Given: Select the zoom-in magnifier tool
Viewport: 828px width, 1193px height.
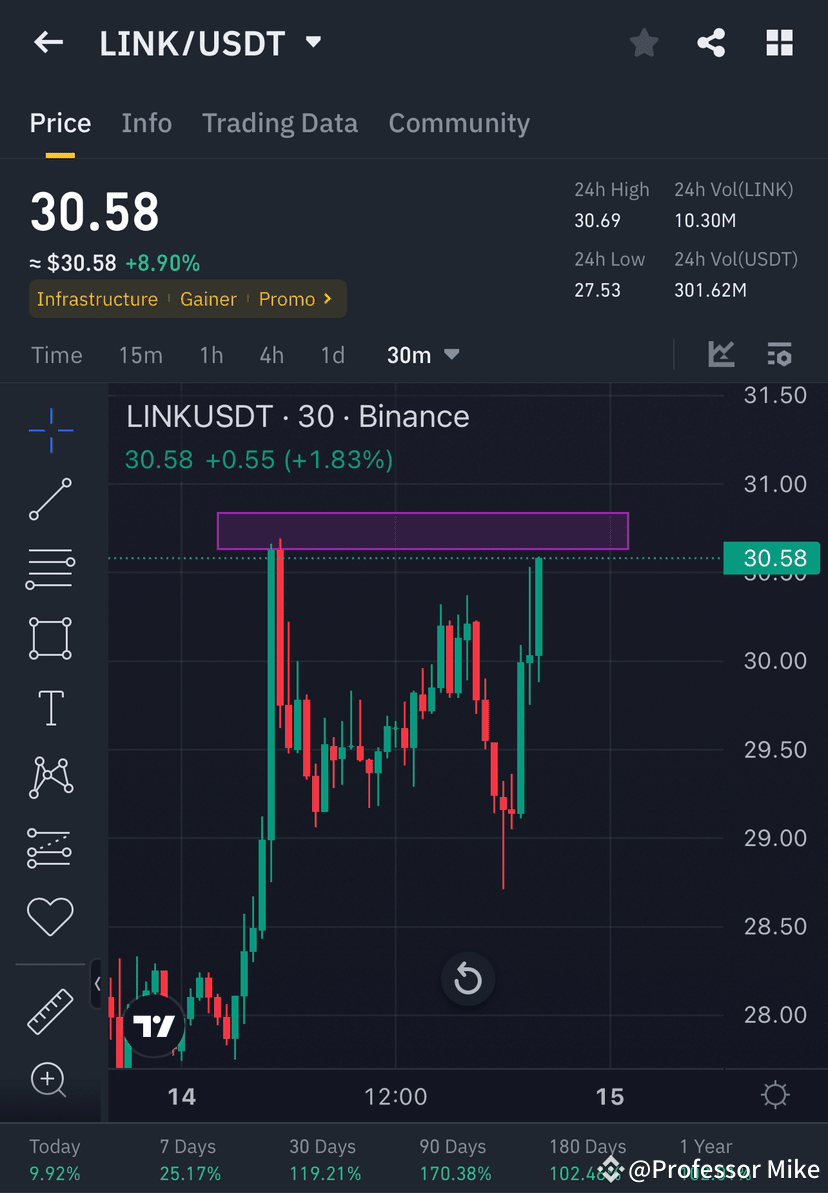Looking at the screenshot, I should pos(50,1080).
